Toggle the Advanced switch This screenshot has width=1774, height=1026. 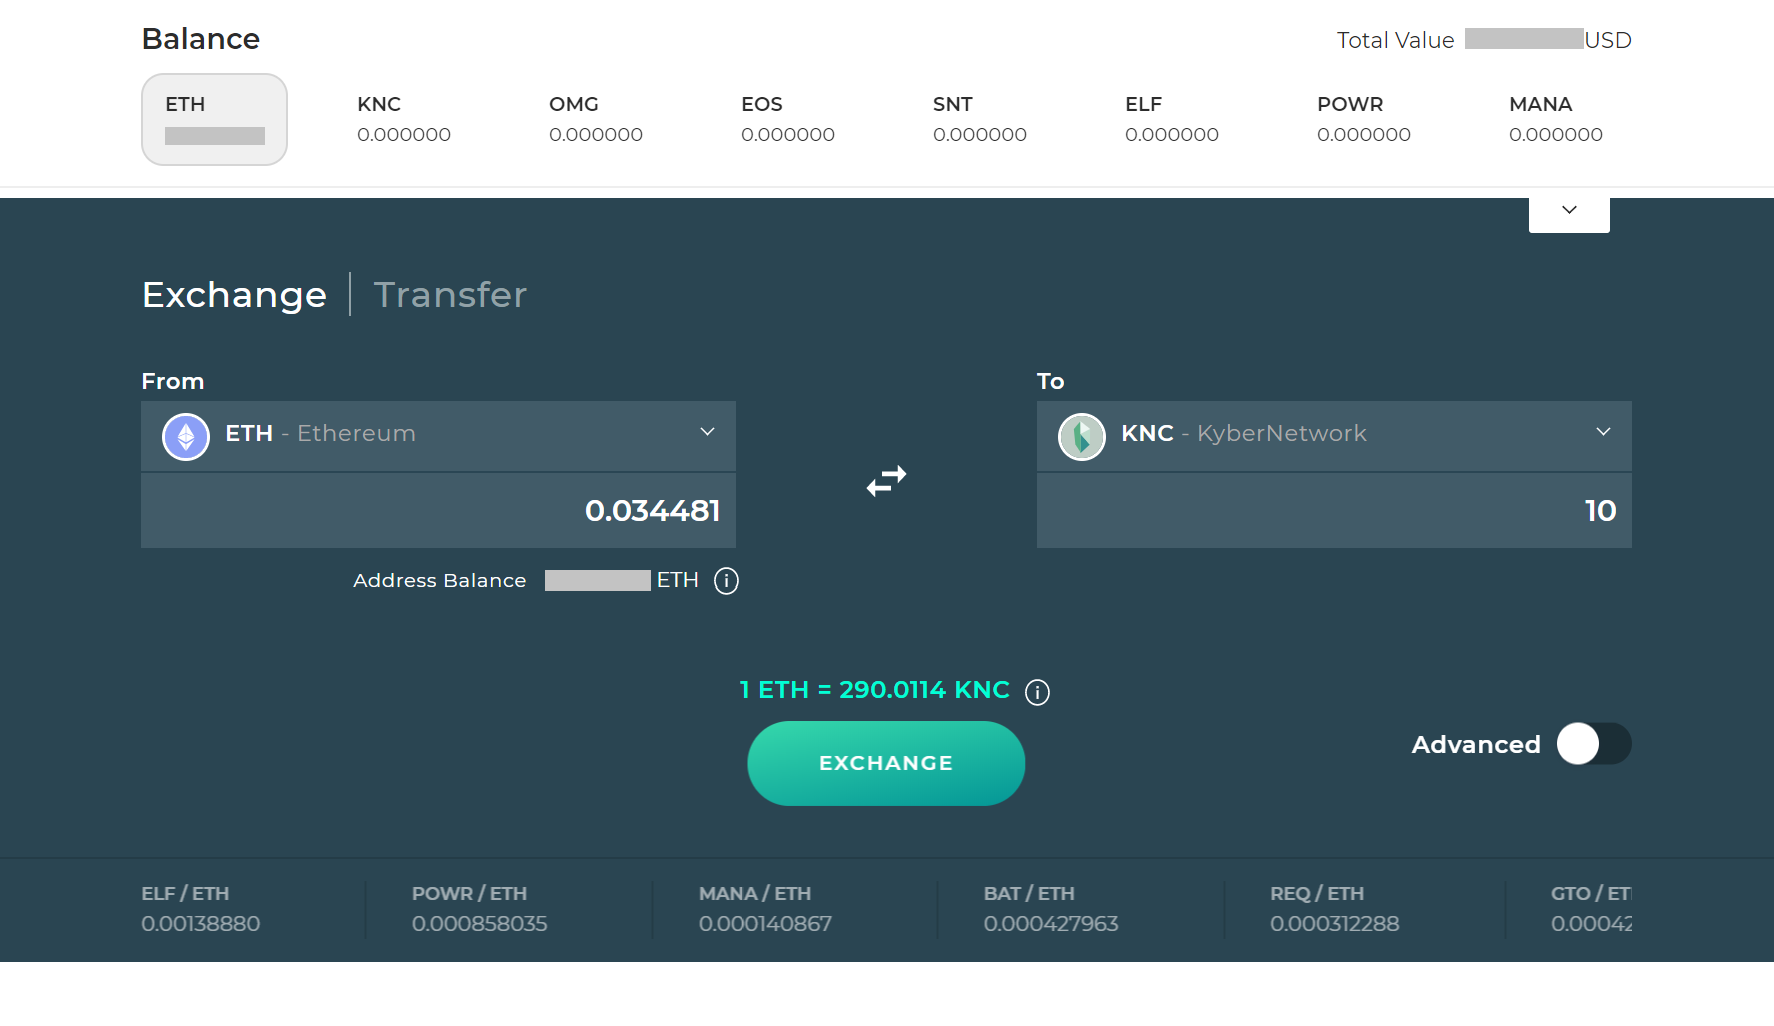point(1594,744)
